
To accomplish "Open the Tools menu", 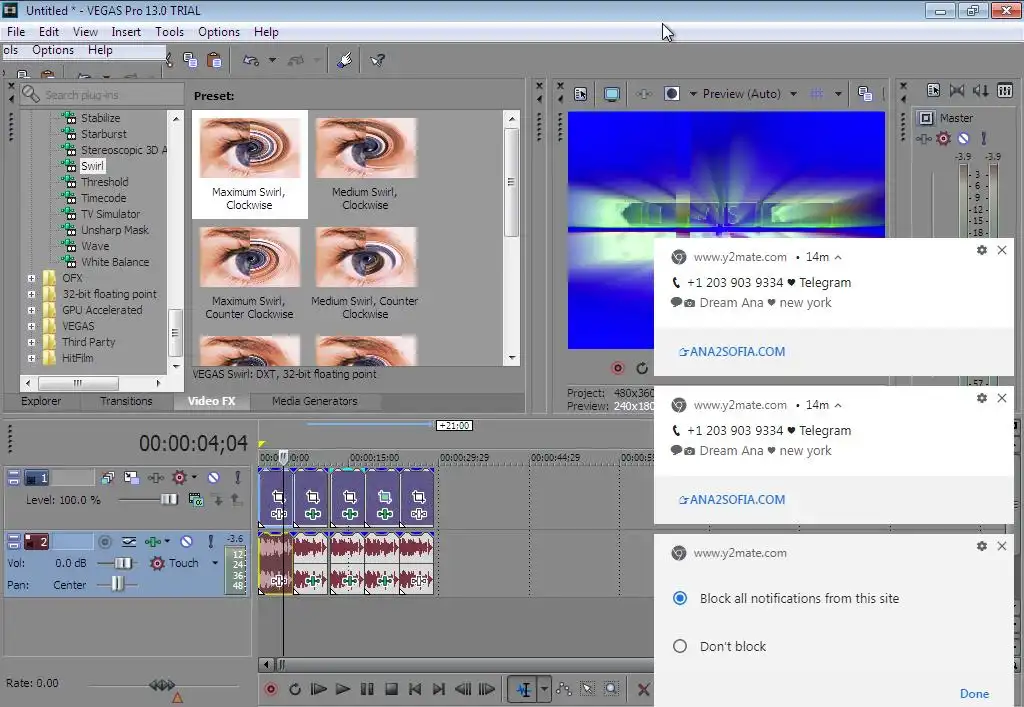I will tap(169, 31).
